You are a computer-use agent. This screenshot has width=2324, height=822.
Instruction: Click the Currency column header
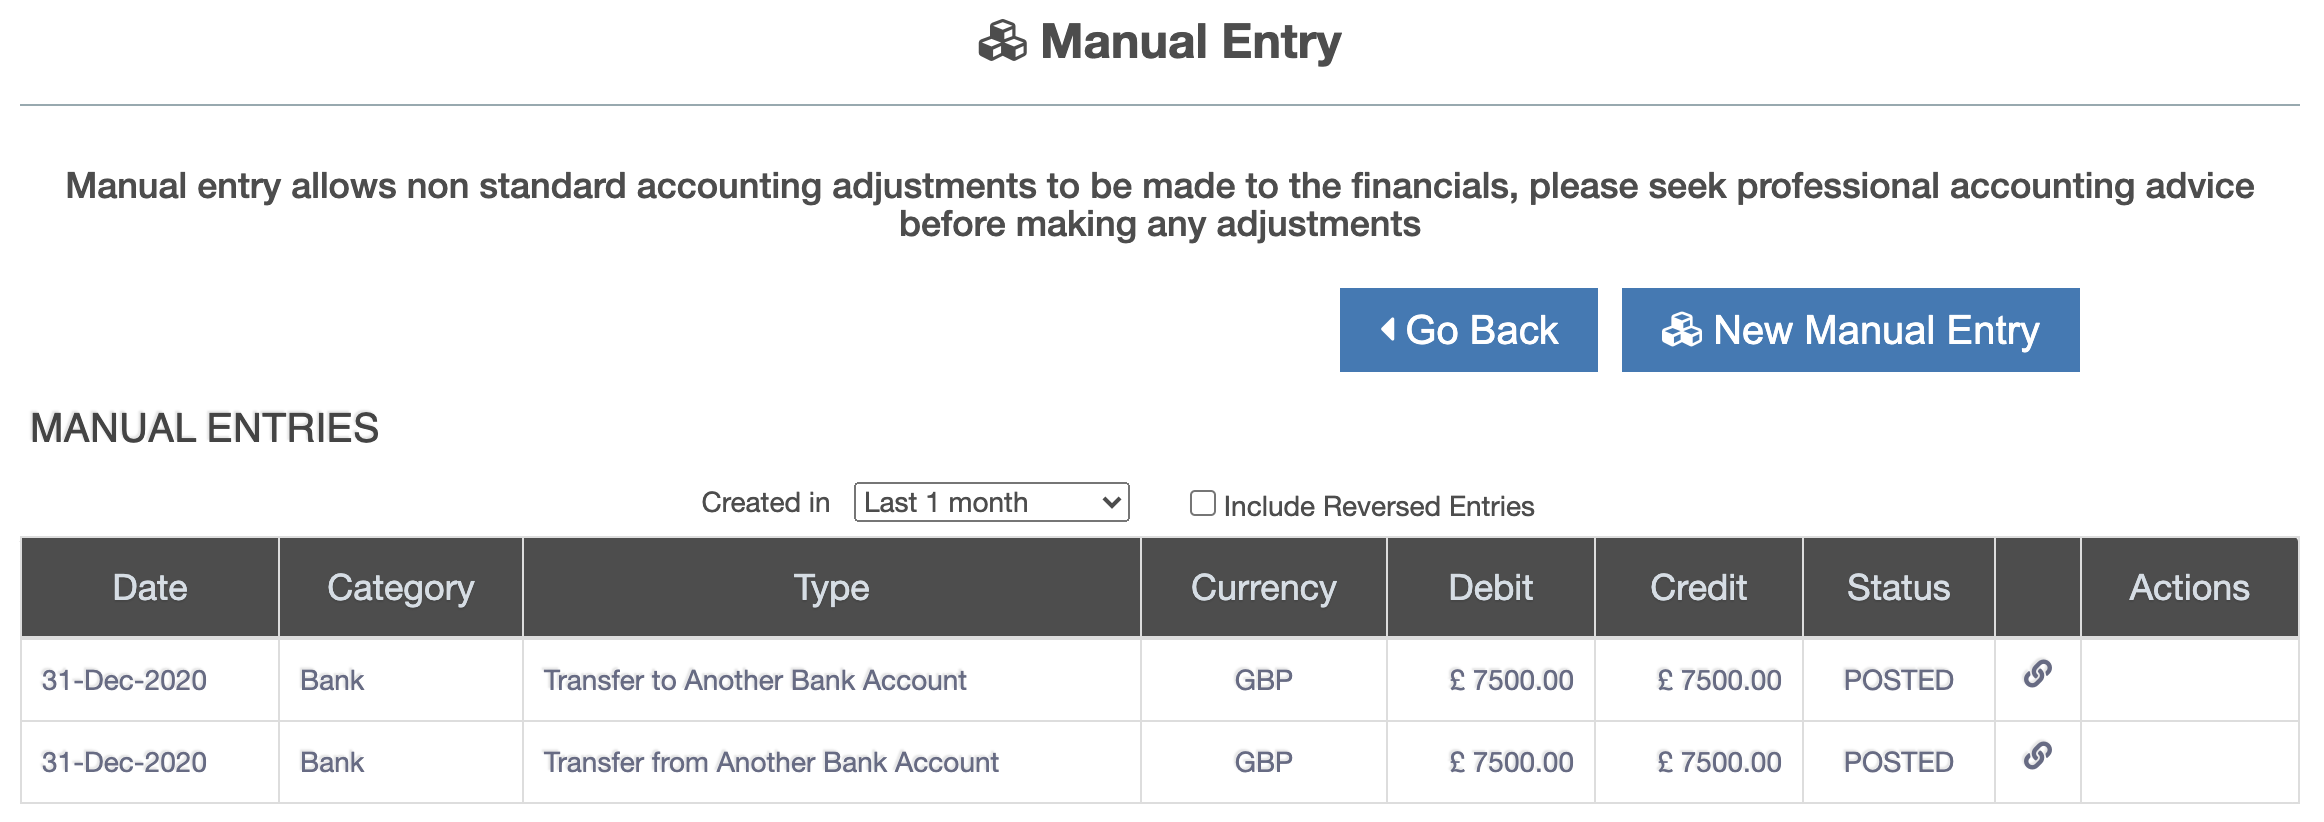[1263, 588]
